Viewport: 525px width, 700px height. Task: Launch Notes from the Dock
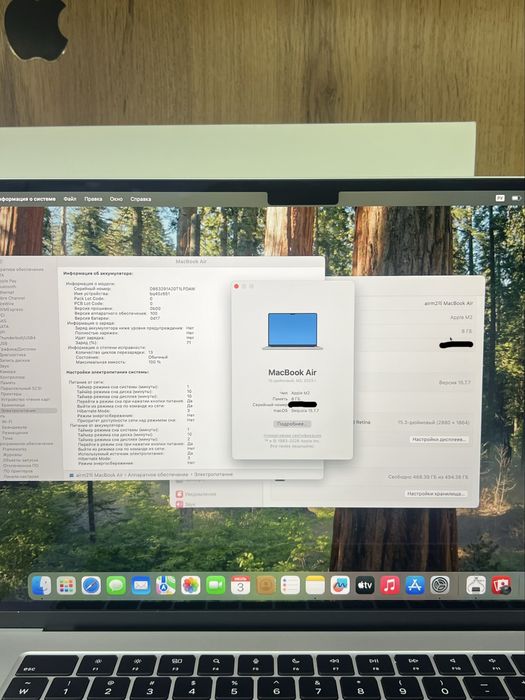pos(315,585)
